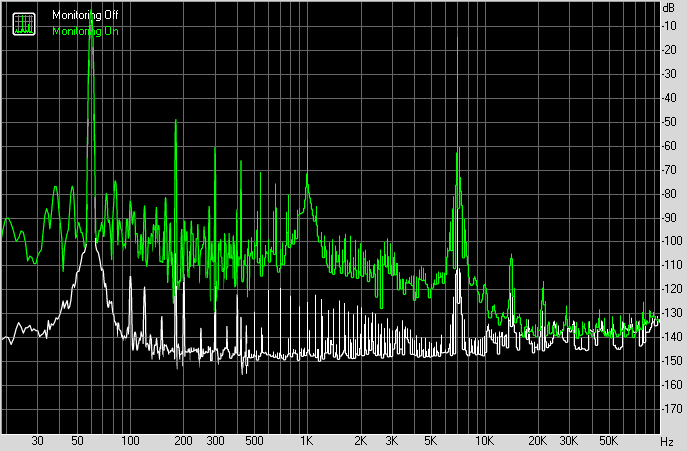Click the 5K frequency label

[x=431, y=440]
